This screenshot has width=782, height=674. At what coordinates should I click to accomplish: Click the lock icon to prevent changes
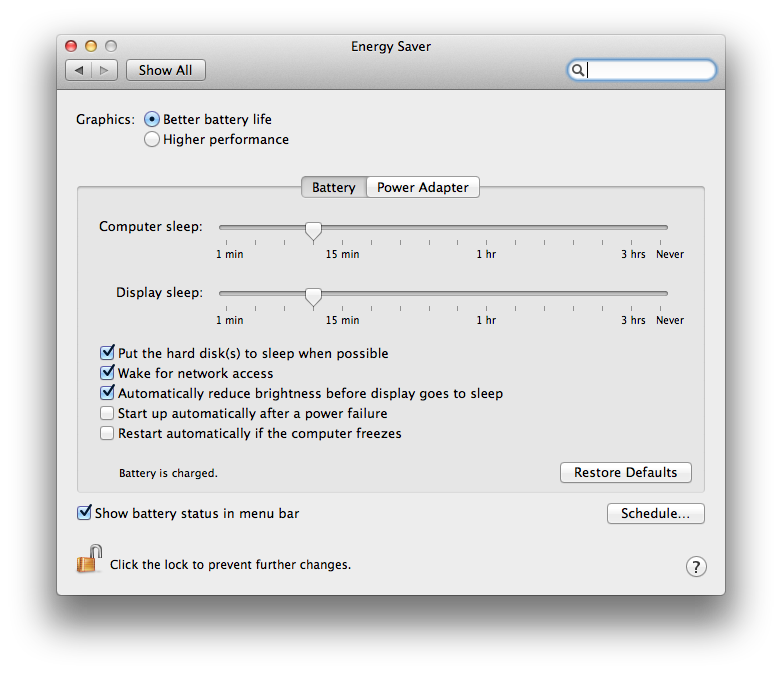coord(89,559)
